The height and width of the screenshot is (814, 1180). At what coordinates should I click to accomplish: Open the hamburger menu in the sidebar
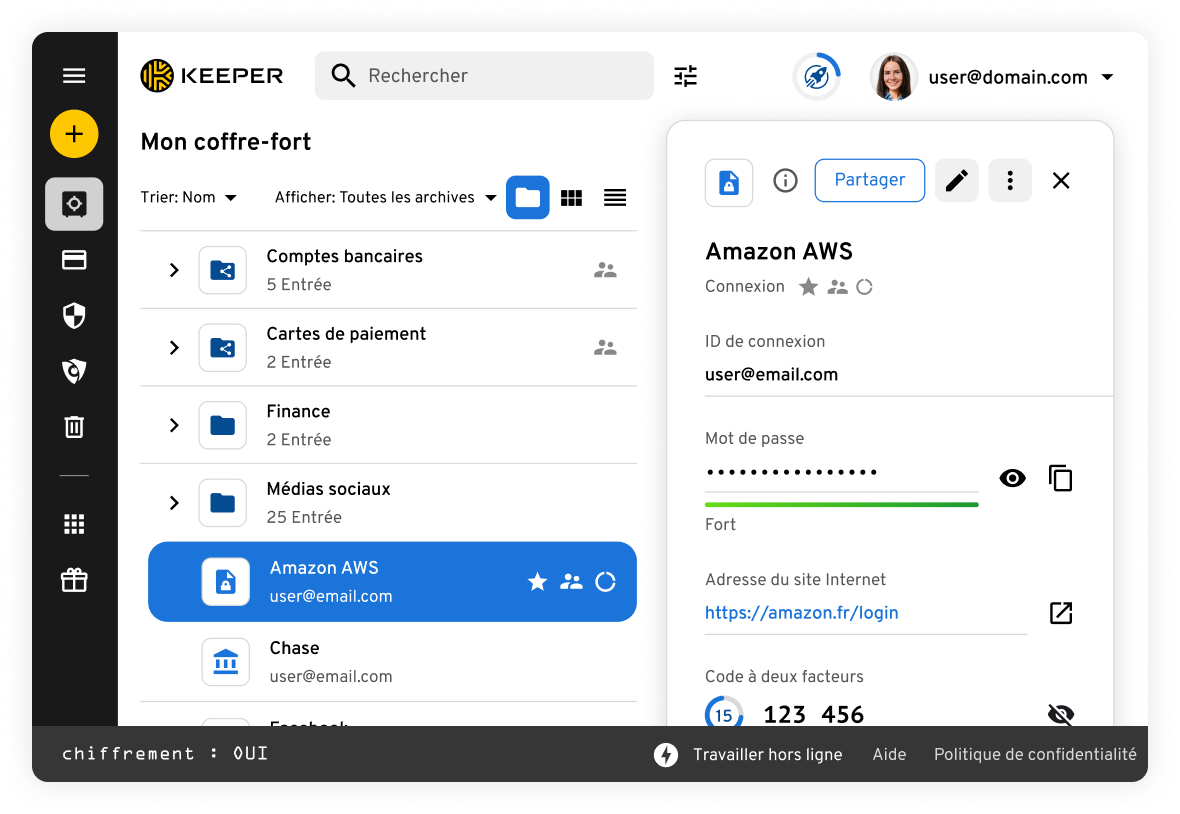coord(74,75)
